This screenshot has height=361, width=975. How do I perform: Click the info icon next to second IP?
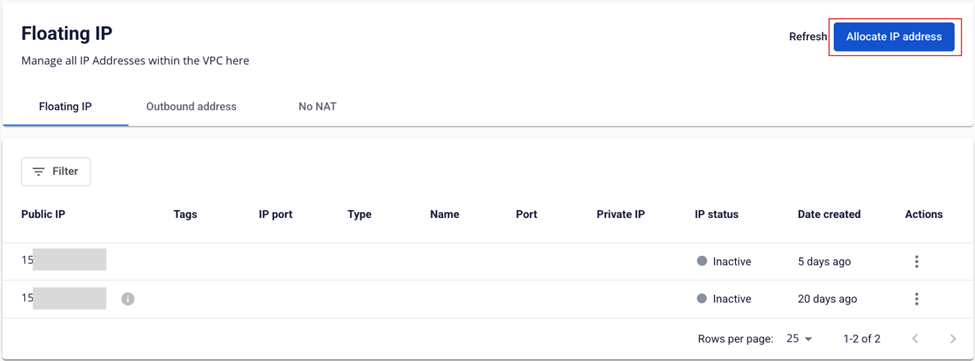click(127, 299)
